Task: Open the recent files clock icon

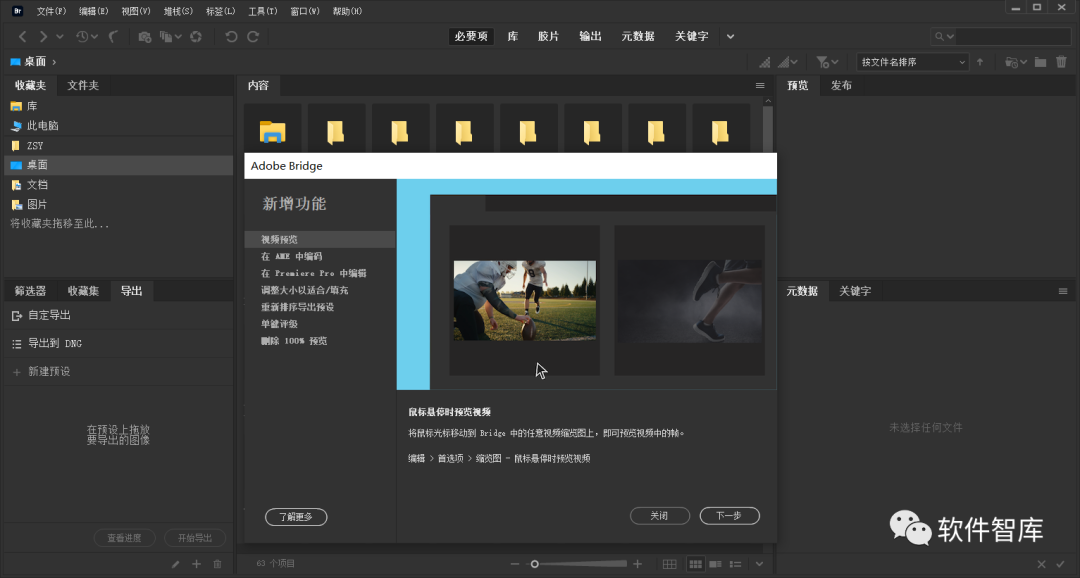Action: 83,37
